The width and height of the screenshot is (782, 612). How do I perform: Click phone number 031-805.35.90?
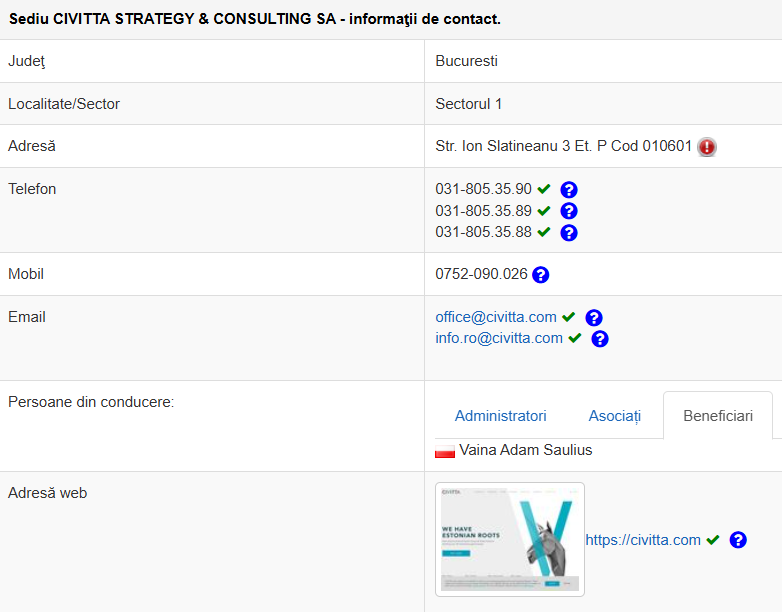(483, 189)
